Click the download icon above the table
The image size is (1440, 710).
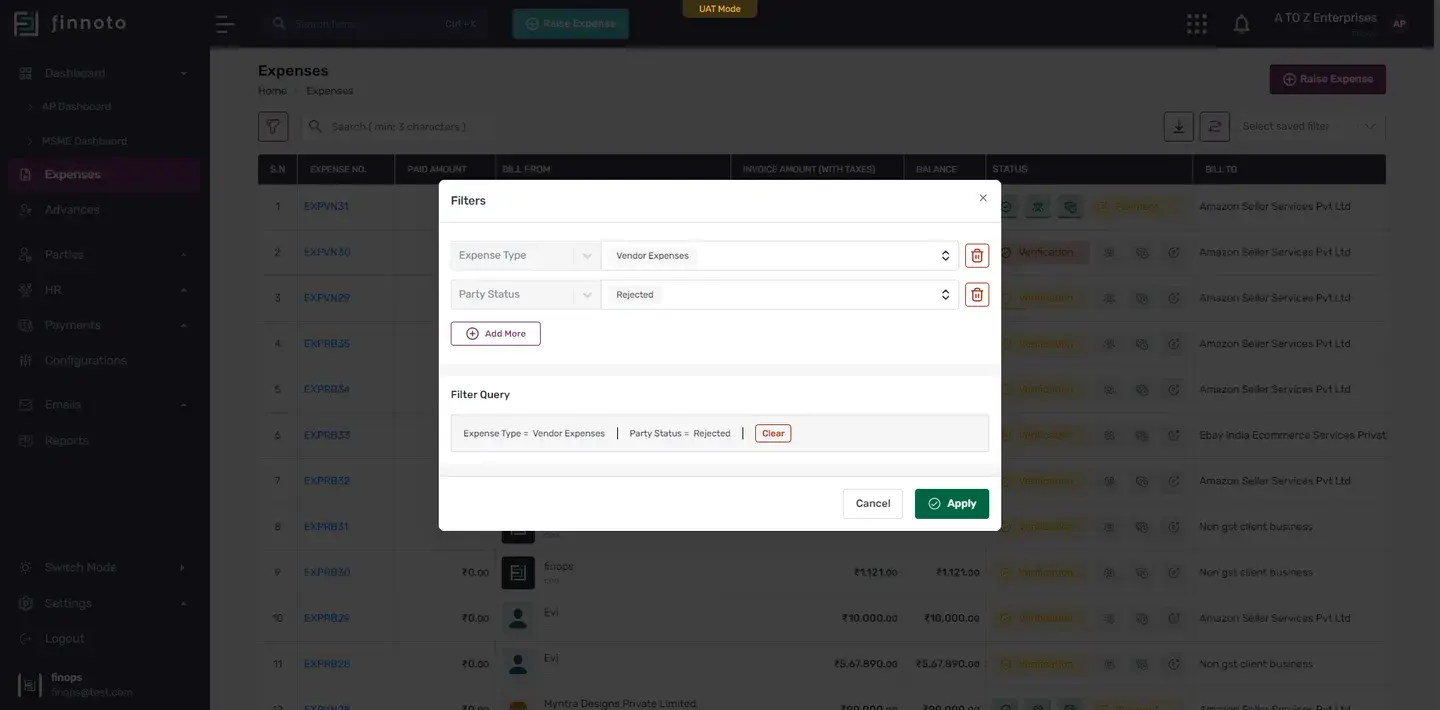click(x=1179, y=127)
